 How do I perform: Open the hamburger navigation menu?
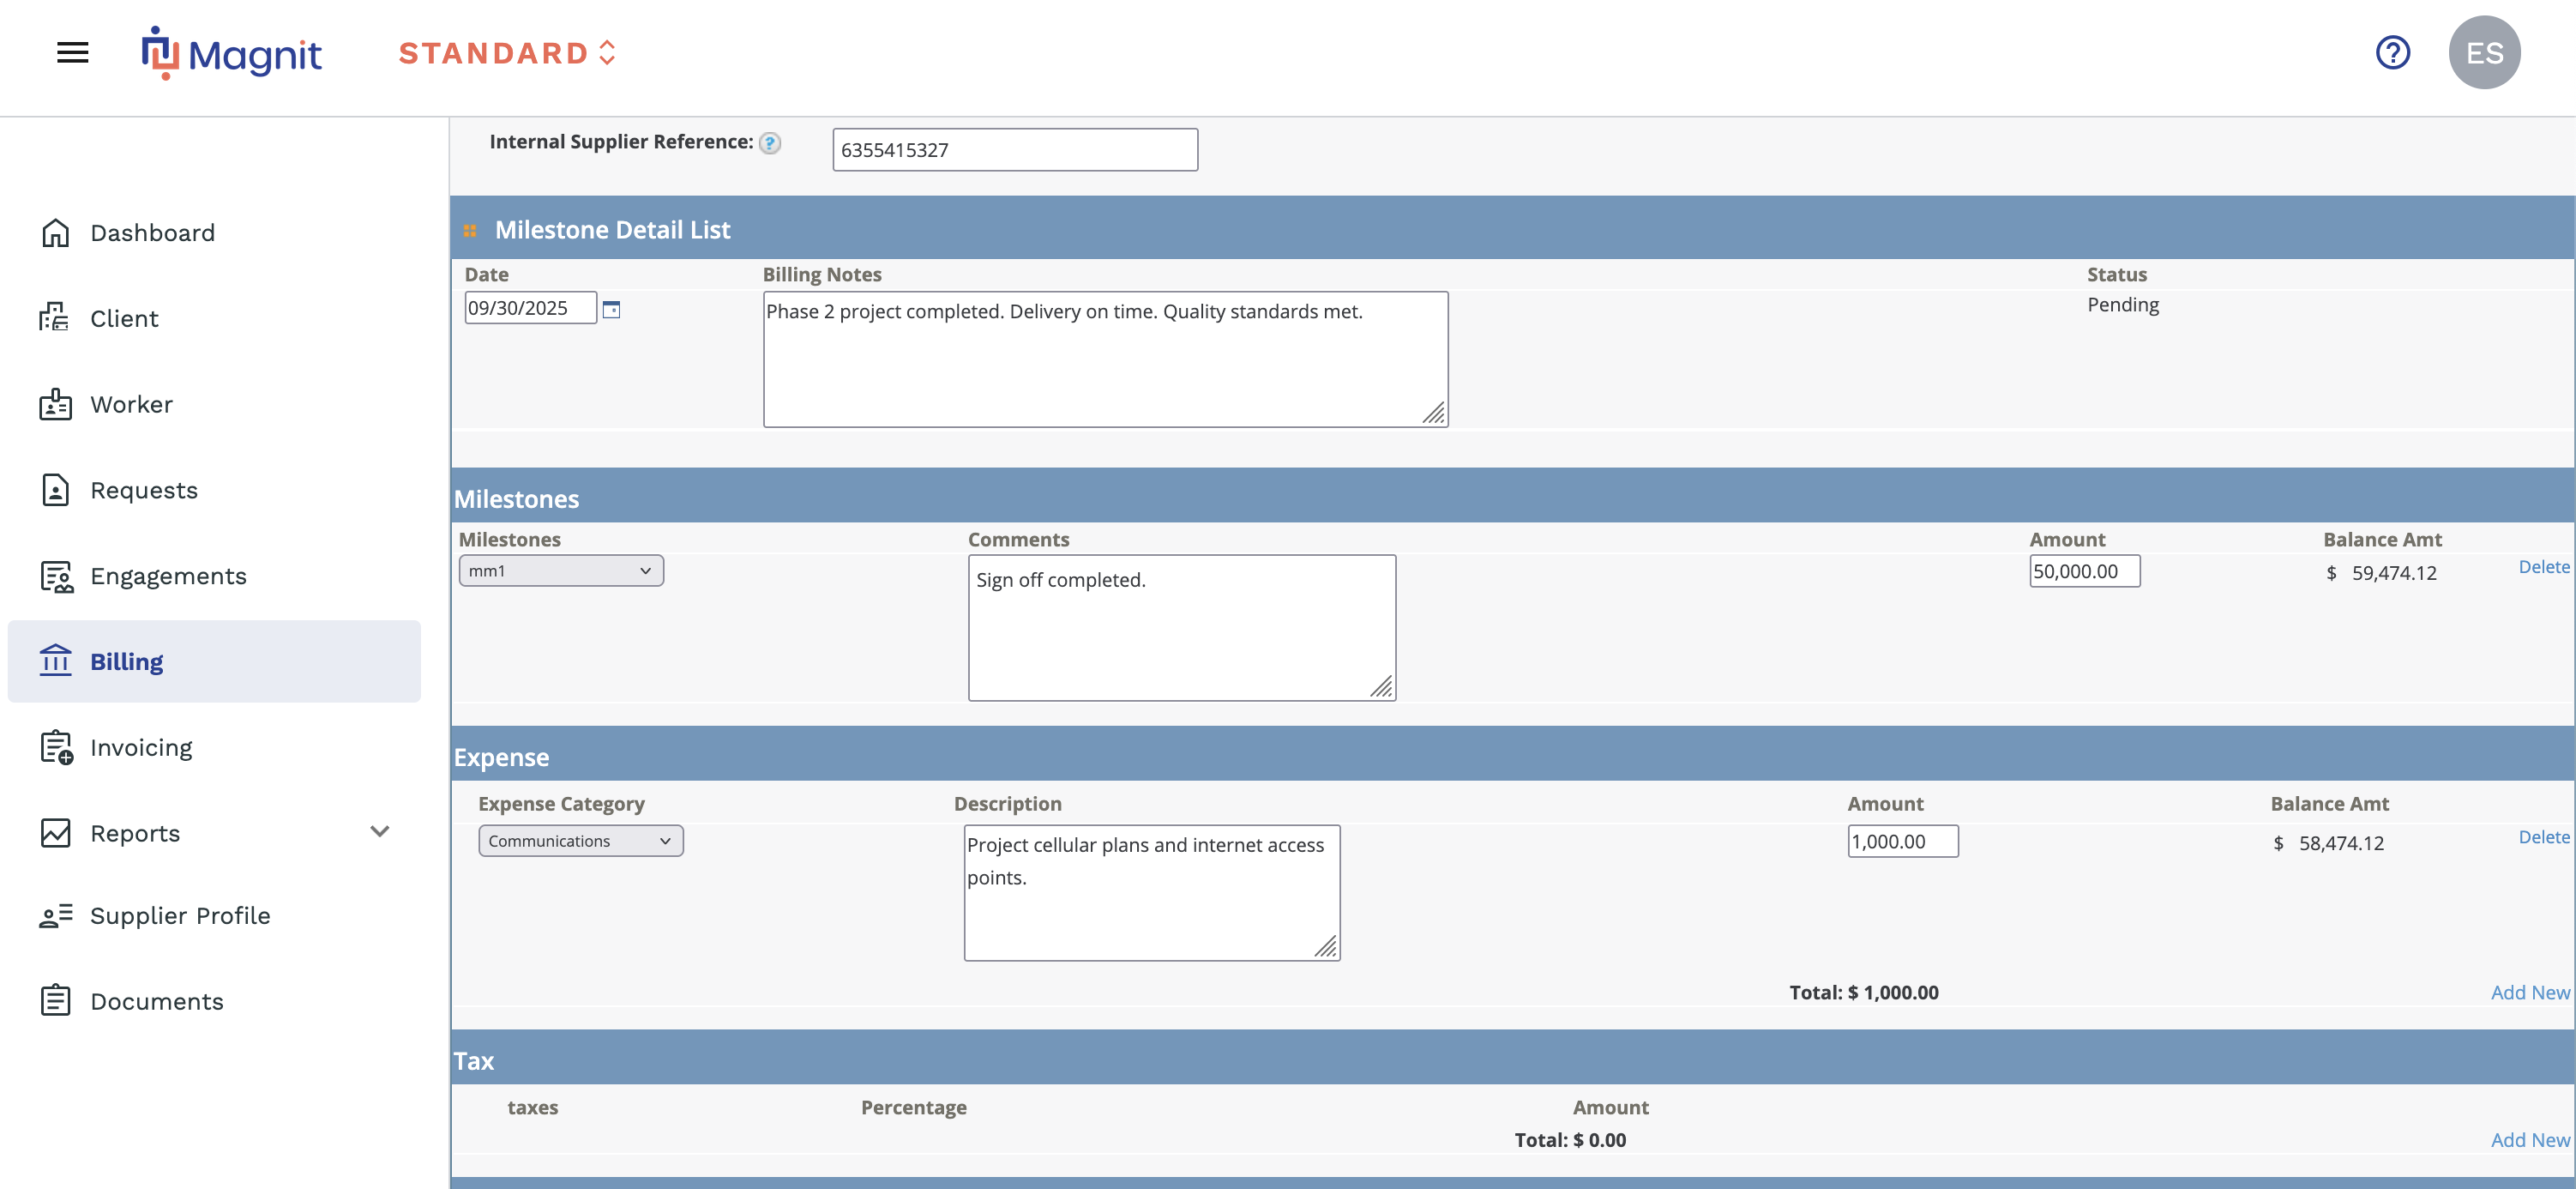(72, 52)
